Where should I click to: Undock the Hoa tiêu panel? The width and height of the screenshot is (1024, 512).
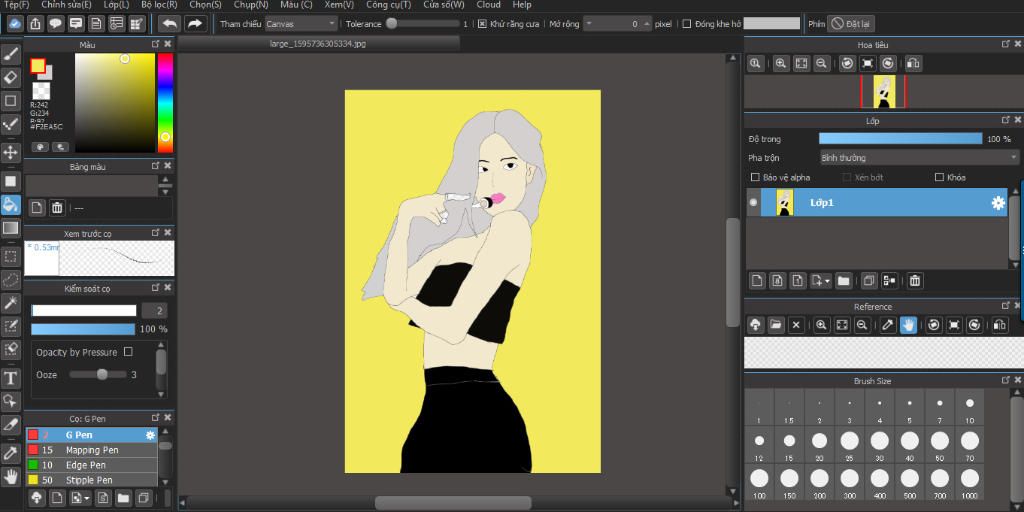coord(1006,44)
